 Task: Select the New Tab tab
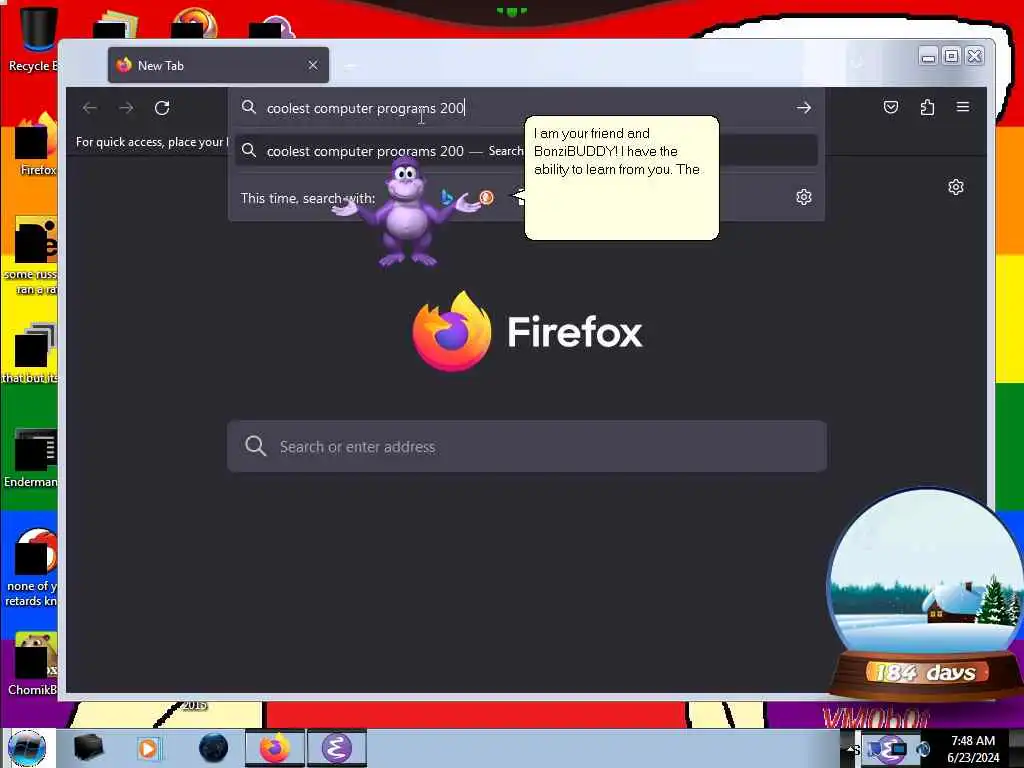[x=218, y=65]
